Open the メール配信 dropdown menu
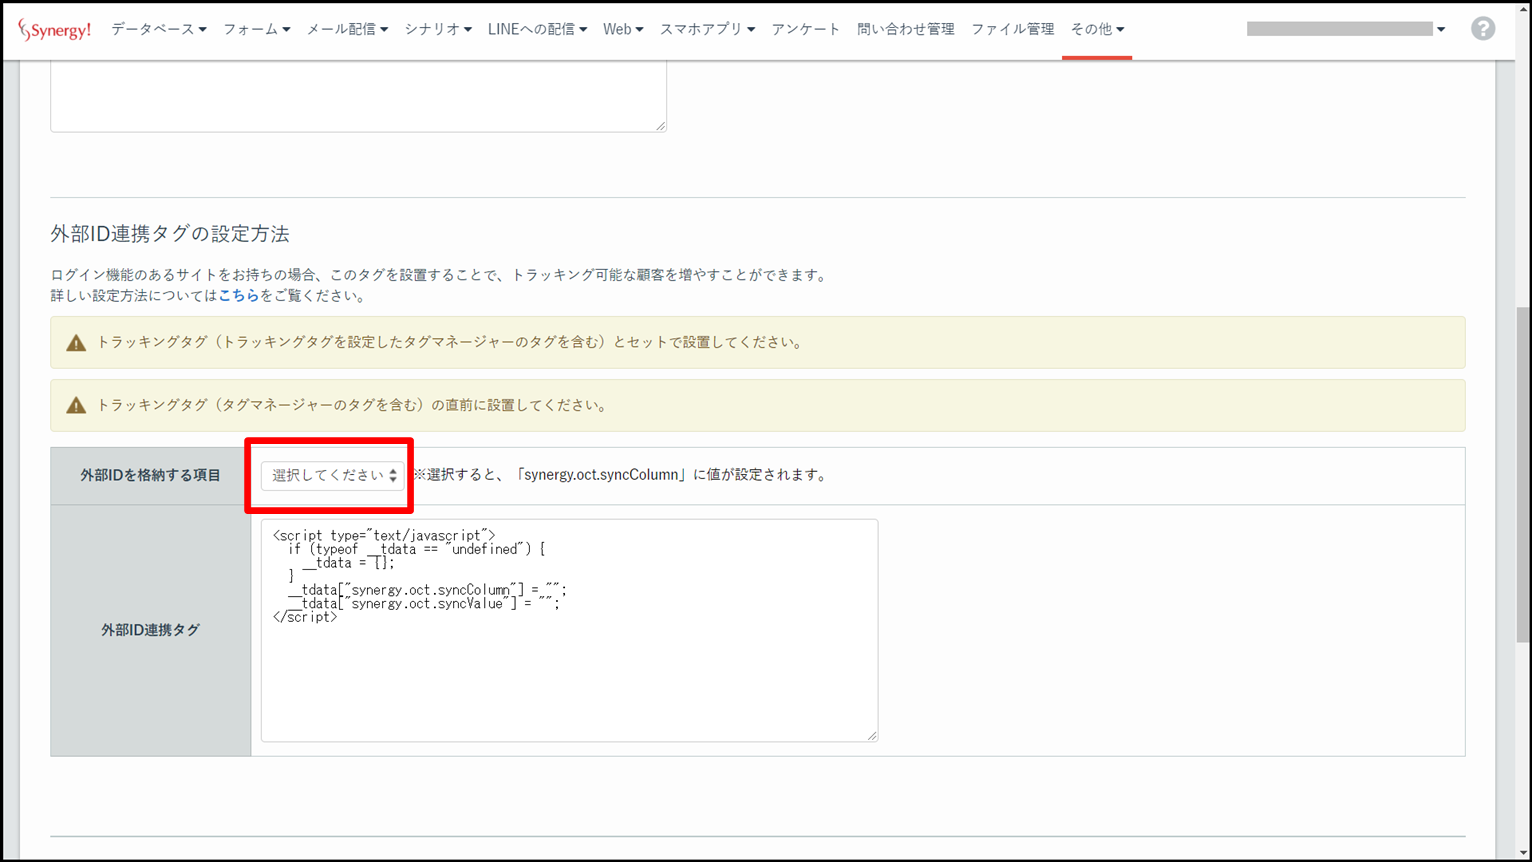The height and width of the screenshot is (862, 1532). click(x=346, y=30)
